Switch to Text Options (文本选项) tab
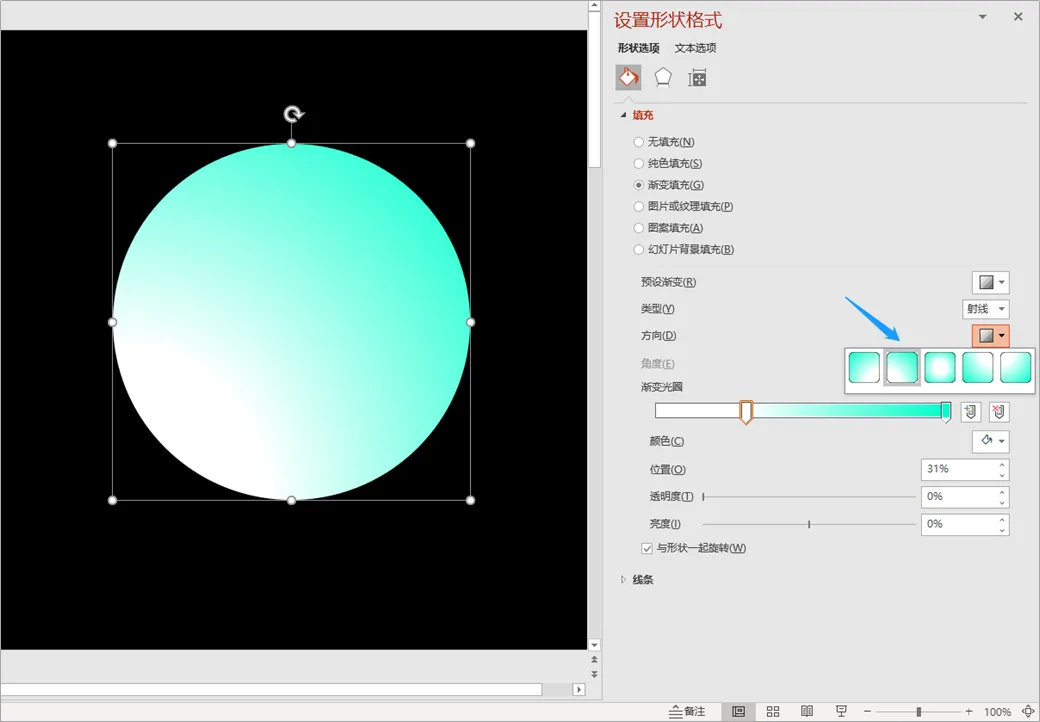 tap(695, 48)
